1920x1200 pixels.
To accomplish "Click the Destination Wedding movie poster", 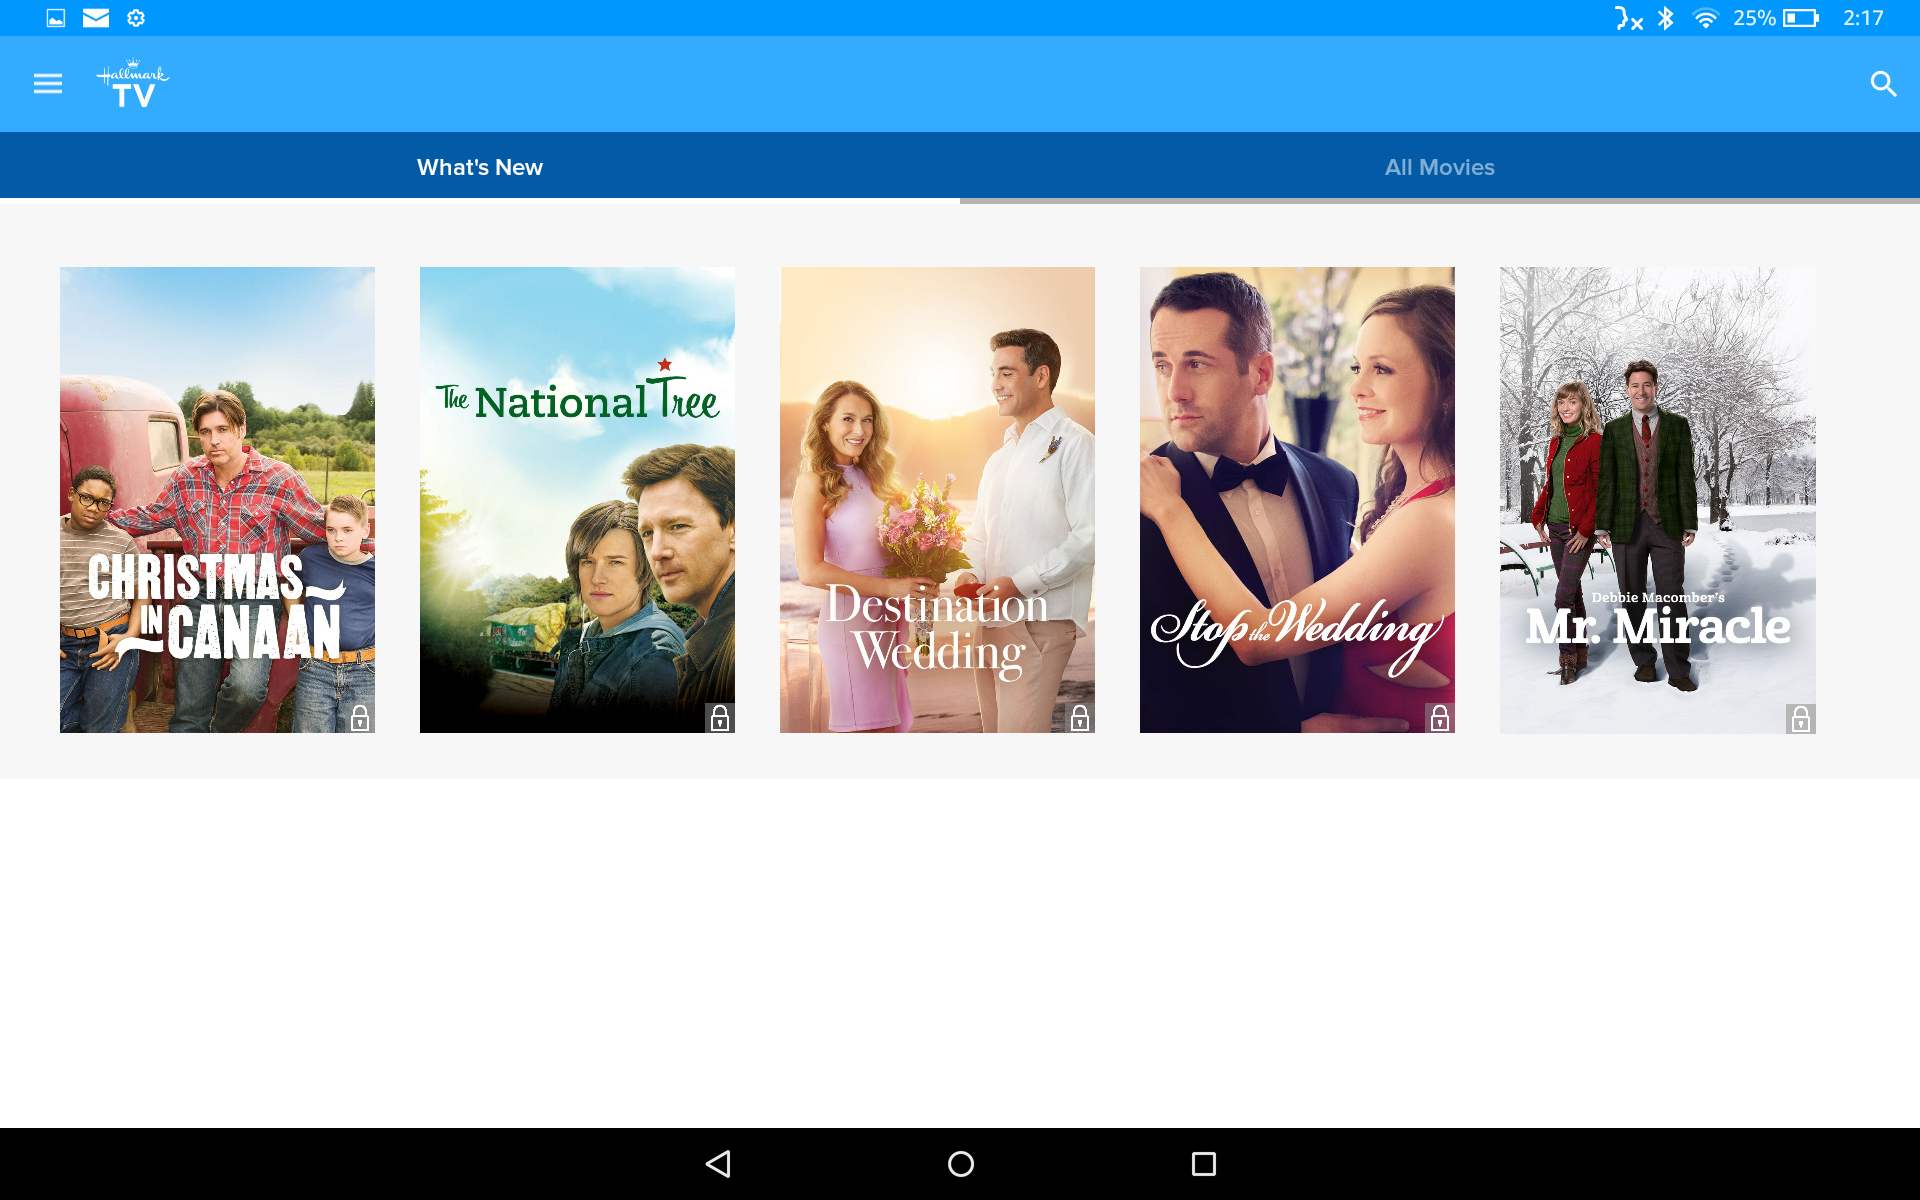I will pos(937,500).
